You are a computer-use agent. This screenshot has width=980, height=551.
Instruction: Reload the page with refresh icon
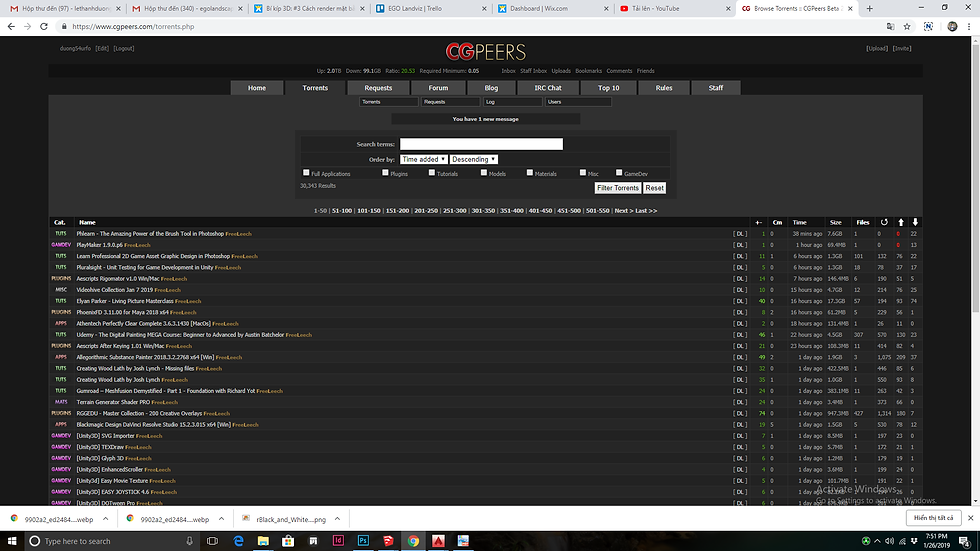[x=44, y=26]
